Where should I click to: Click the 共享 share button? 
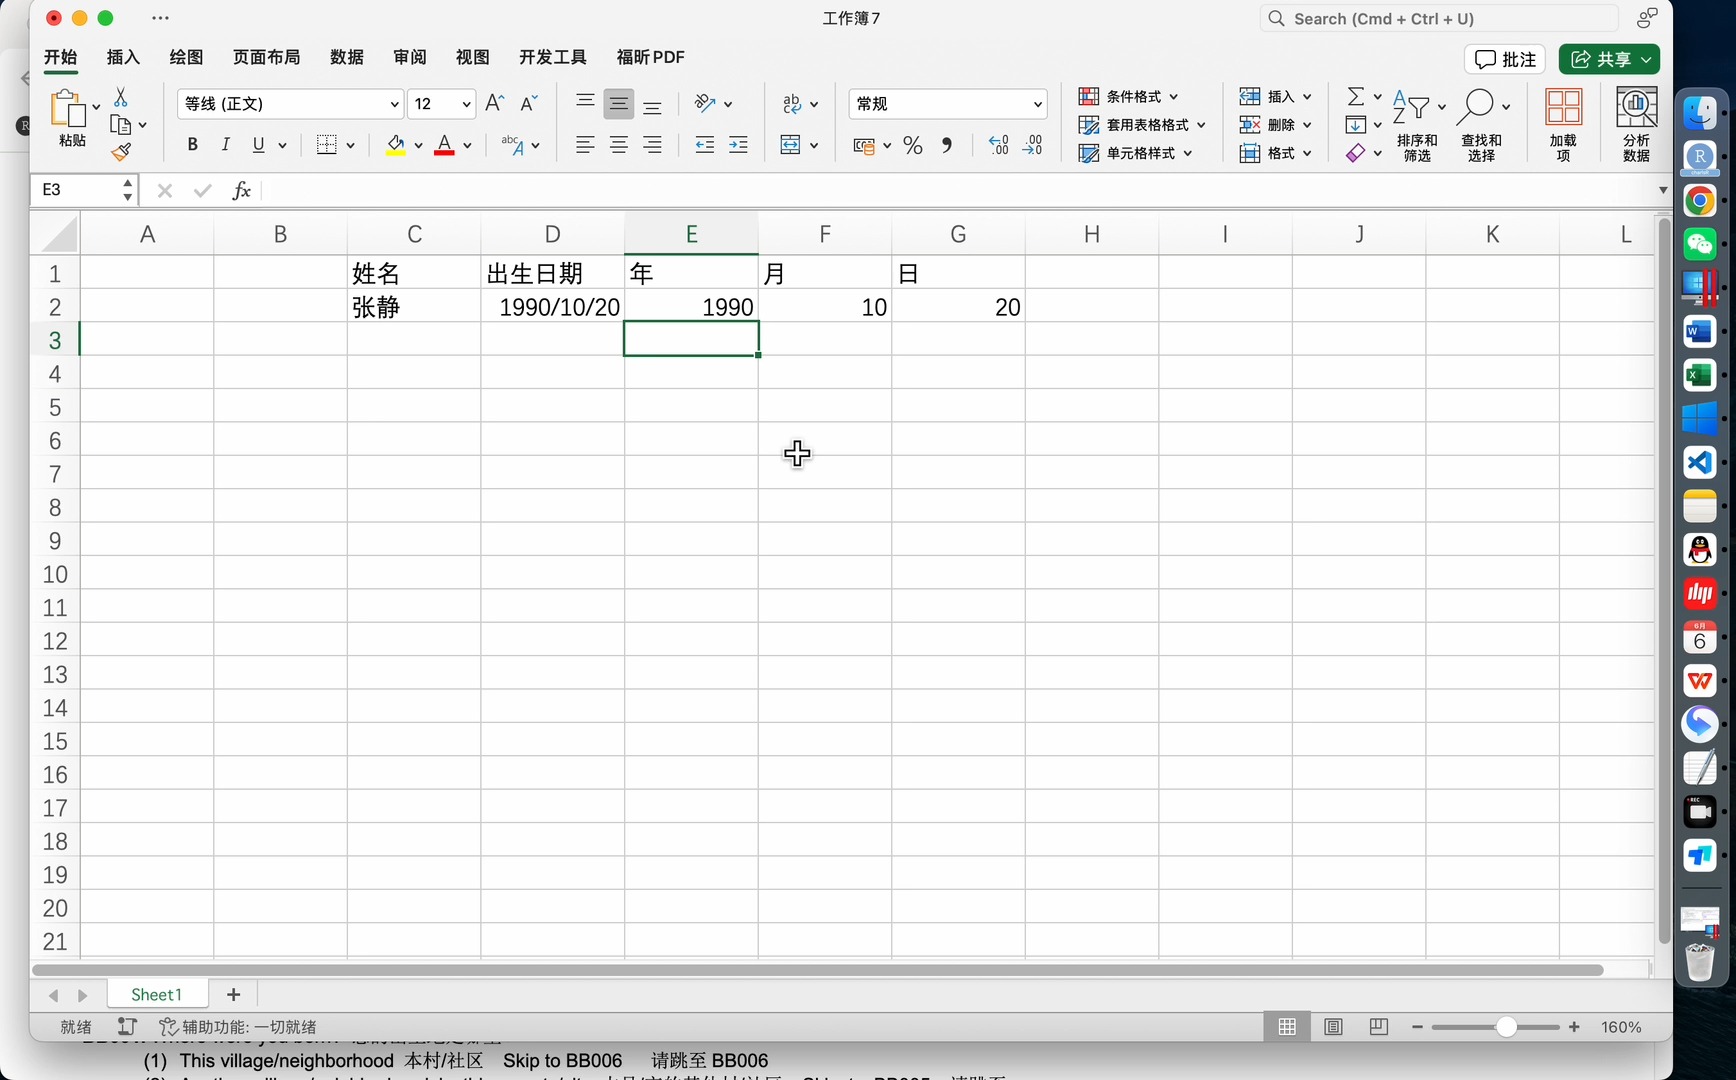click(x=1609, y=59)
